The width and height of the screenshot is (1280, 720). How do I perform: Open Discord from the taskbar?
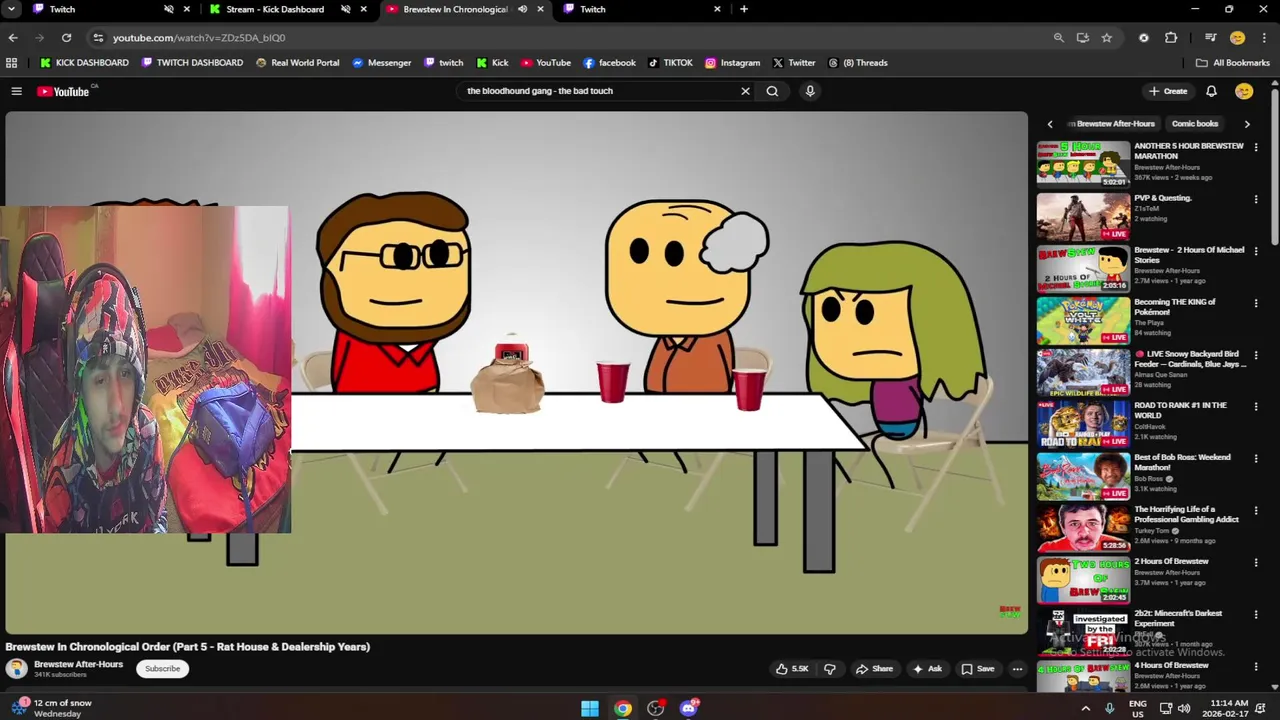pos(689,708)
